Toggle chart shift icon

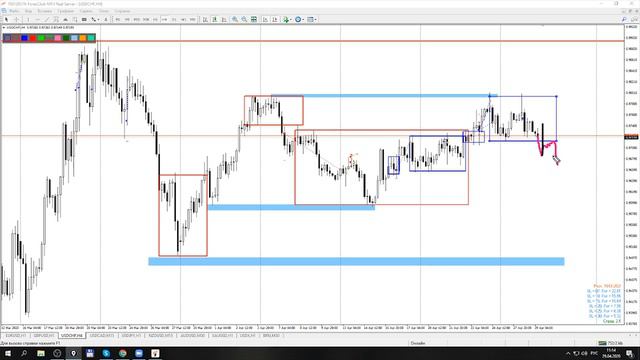(x=275, y=19)
